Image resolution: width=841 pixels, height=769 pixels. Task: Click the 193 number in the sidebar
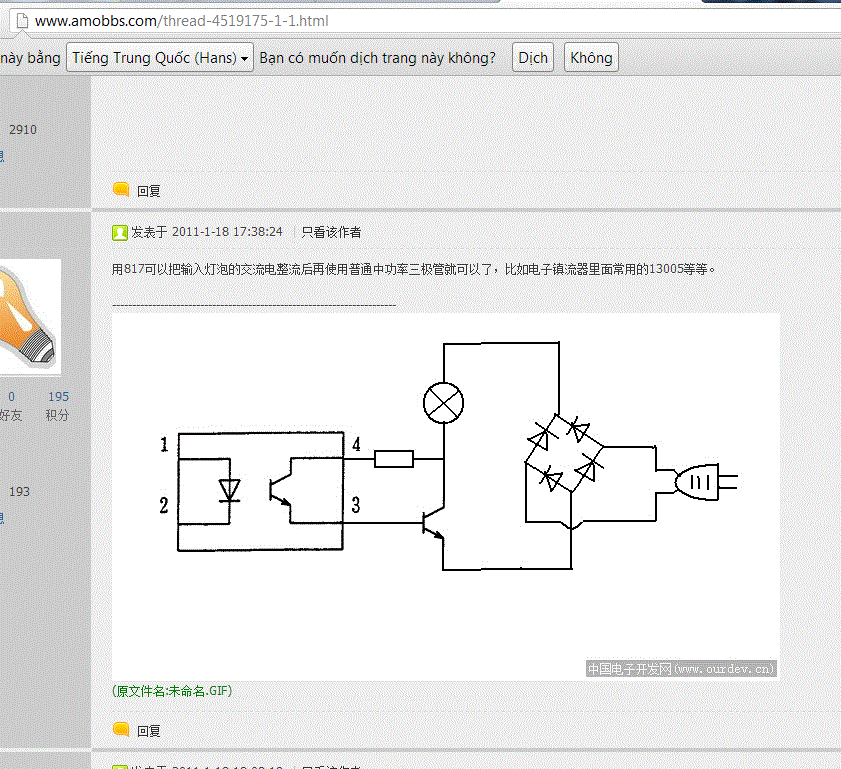pyautogui.click(x=19, y=492)
